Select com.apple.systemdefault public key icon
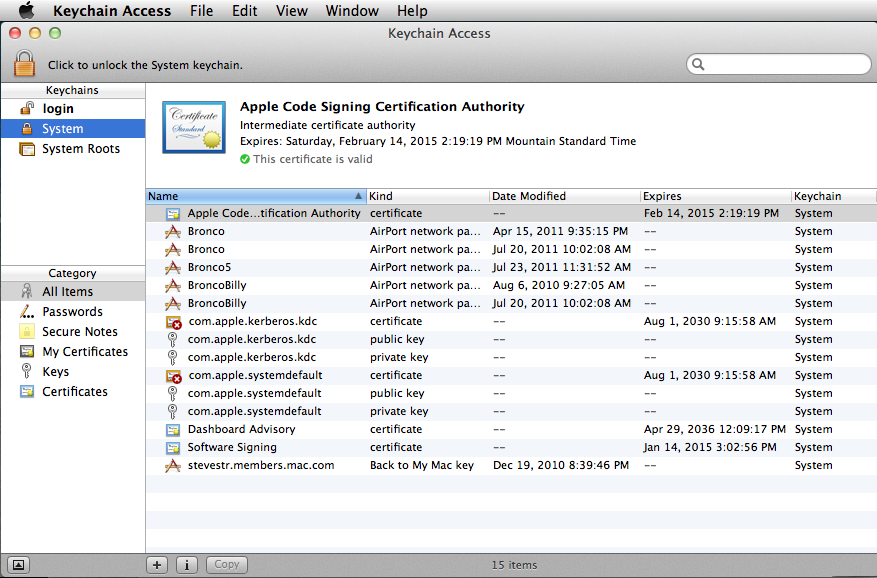 173,393
